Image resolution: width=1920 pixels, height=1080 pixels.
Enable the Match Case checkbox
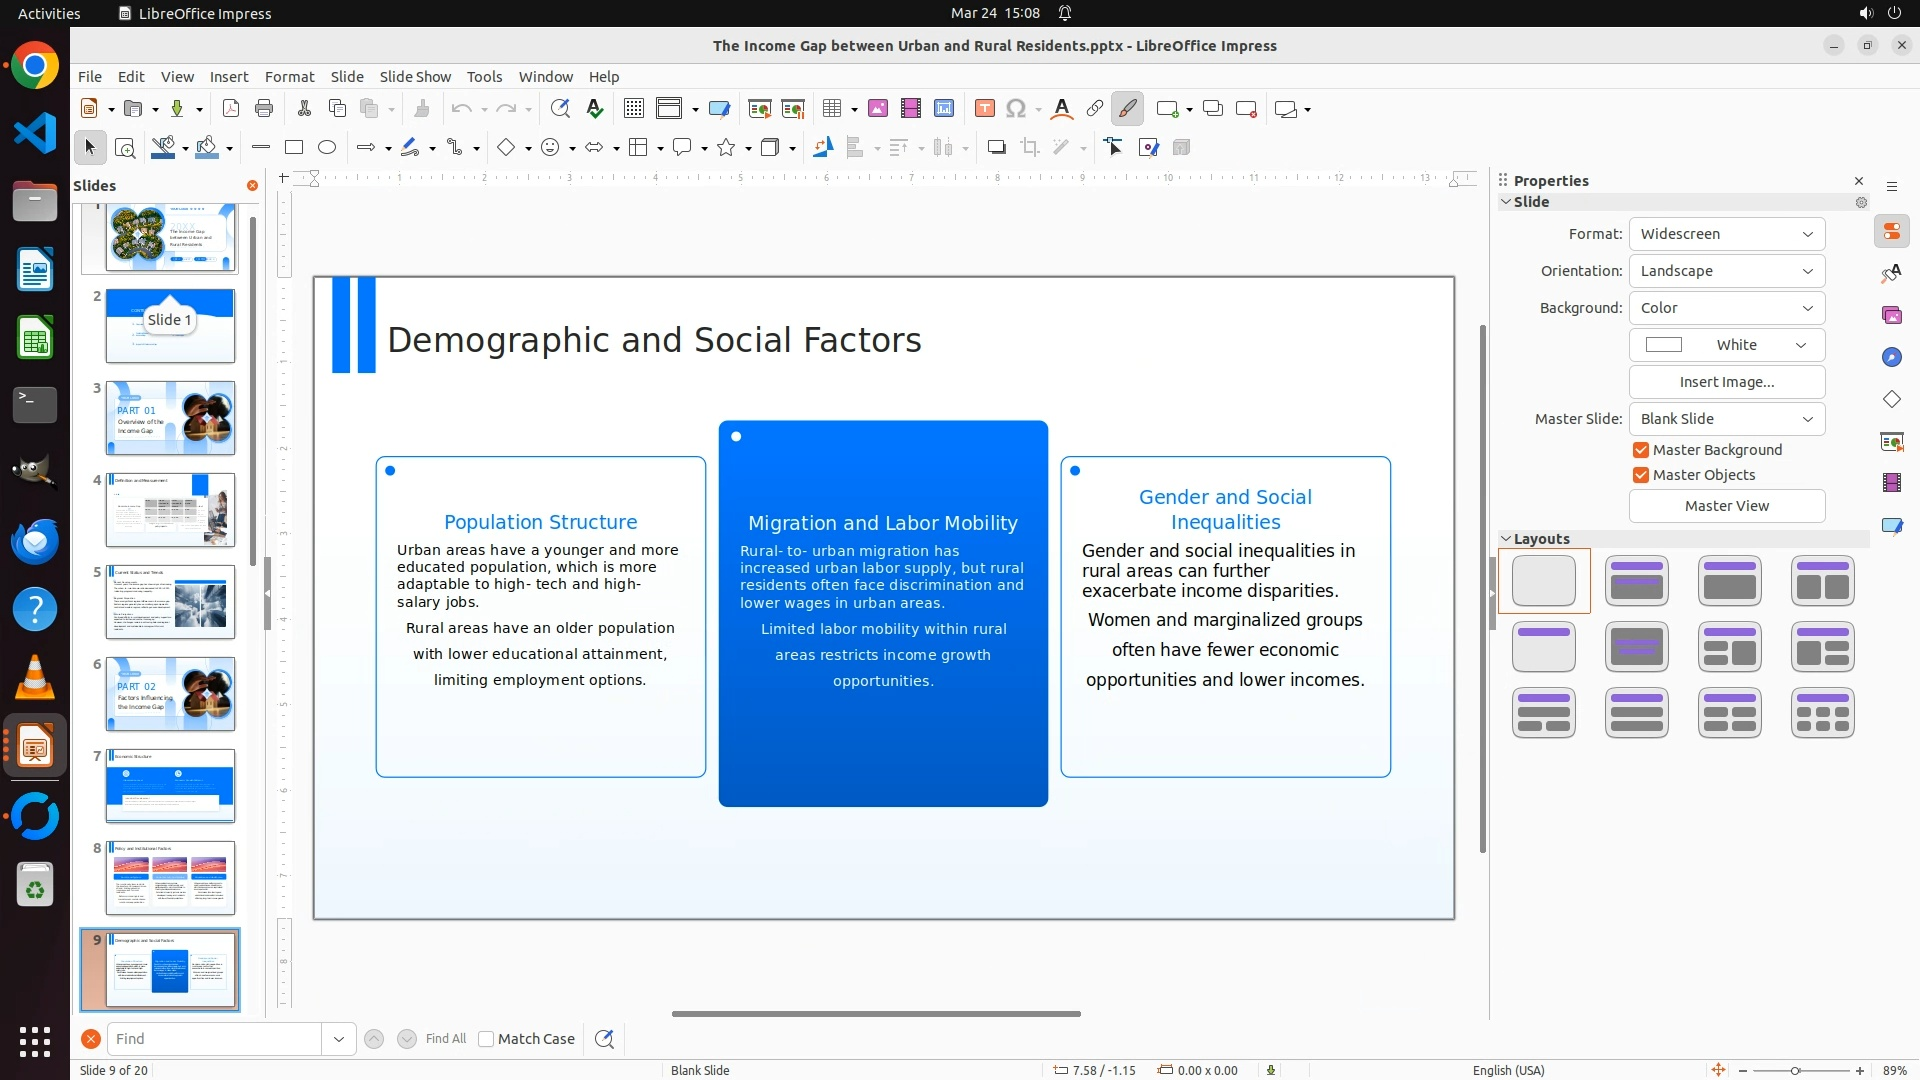(x=486, y=1039)
